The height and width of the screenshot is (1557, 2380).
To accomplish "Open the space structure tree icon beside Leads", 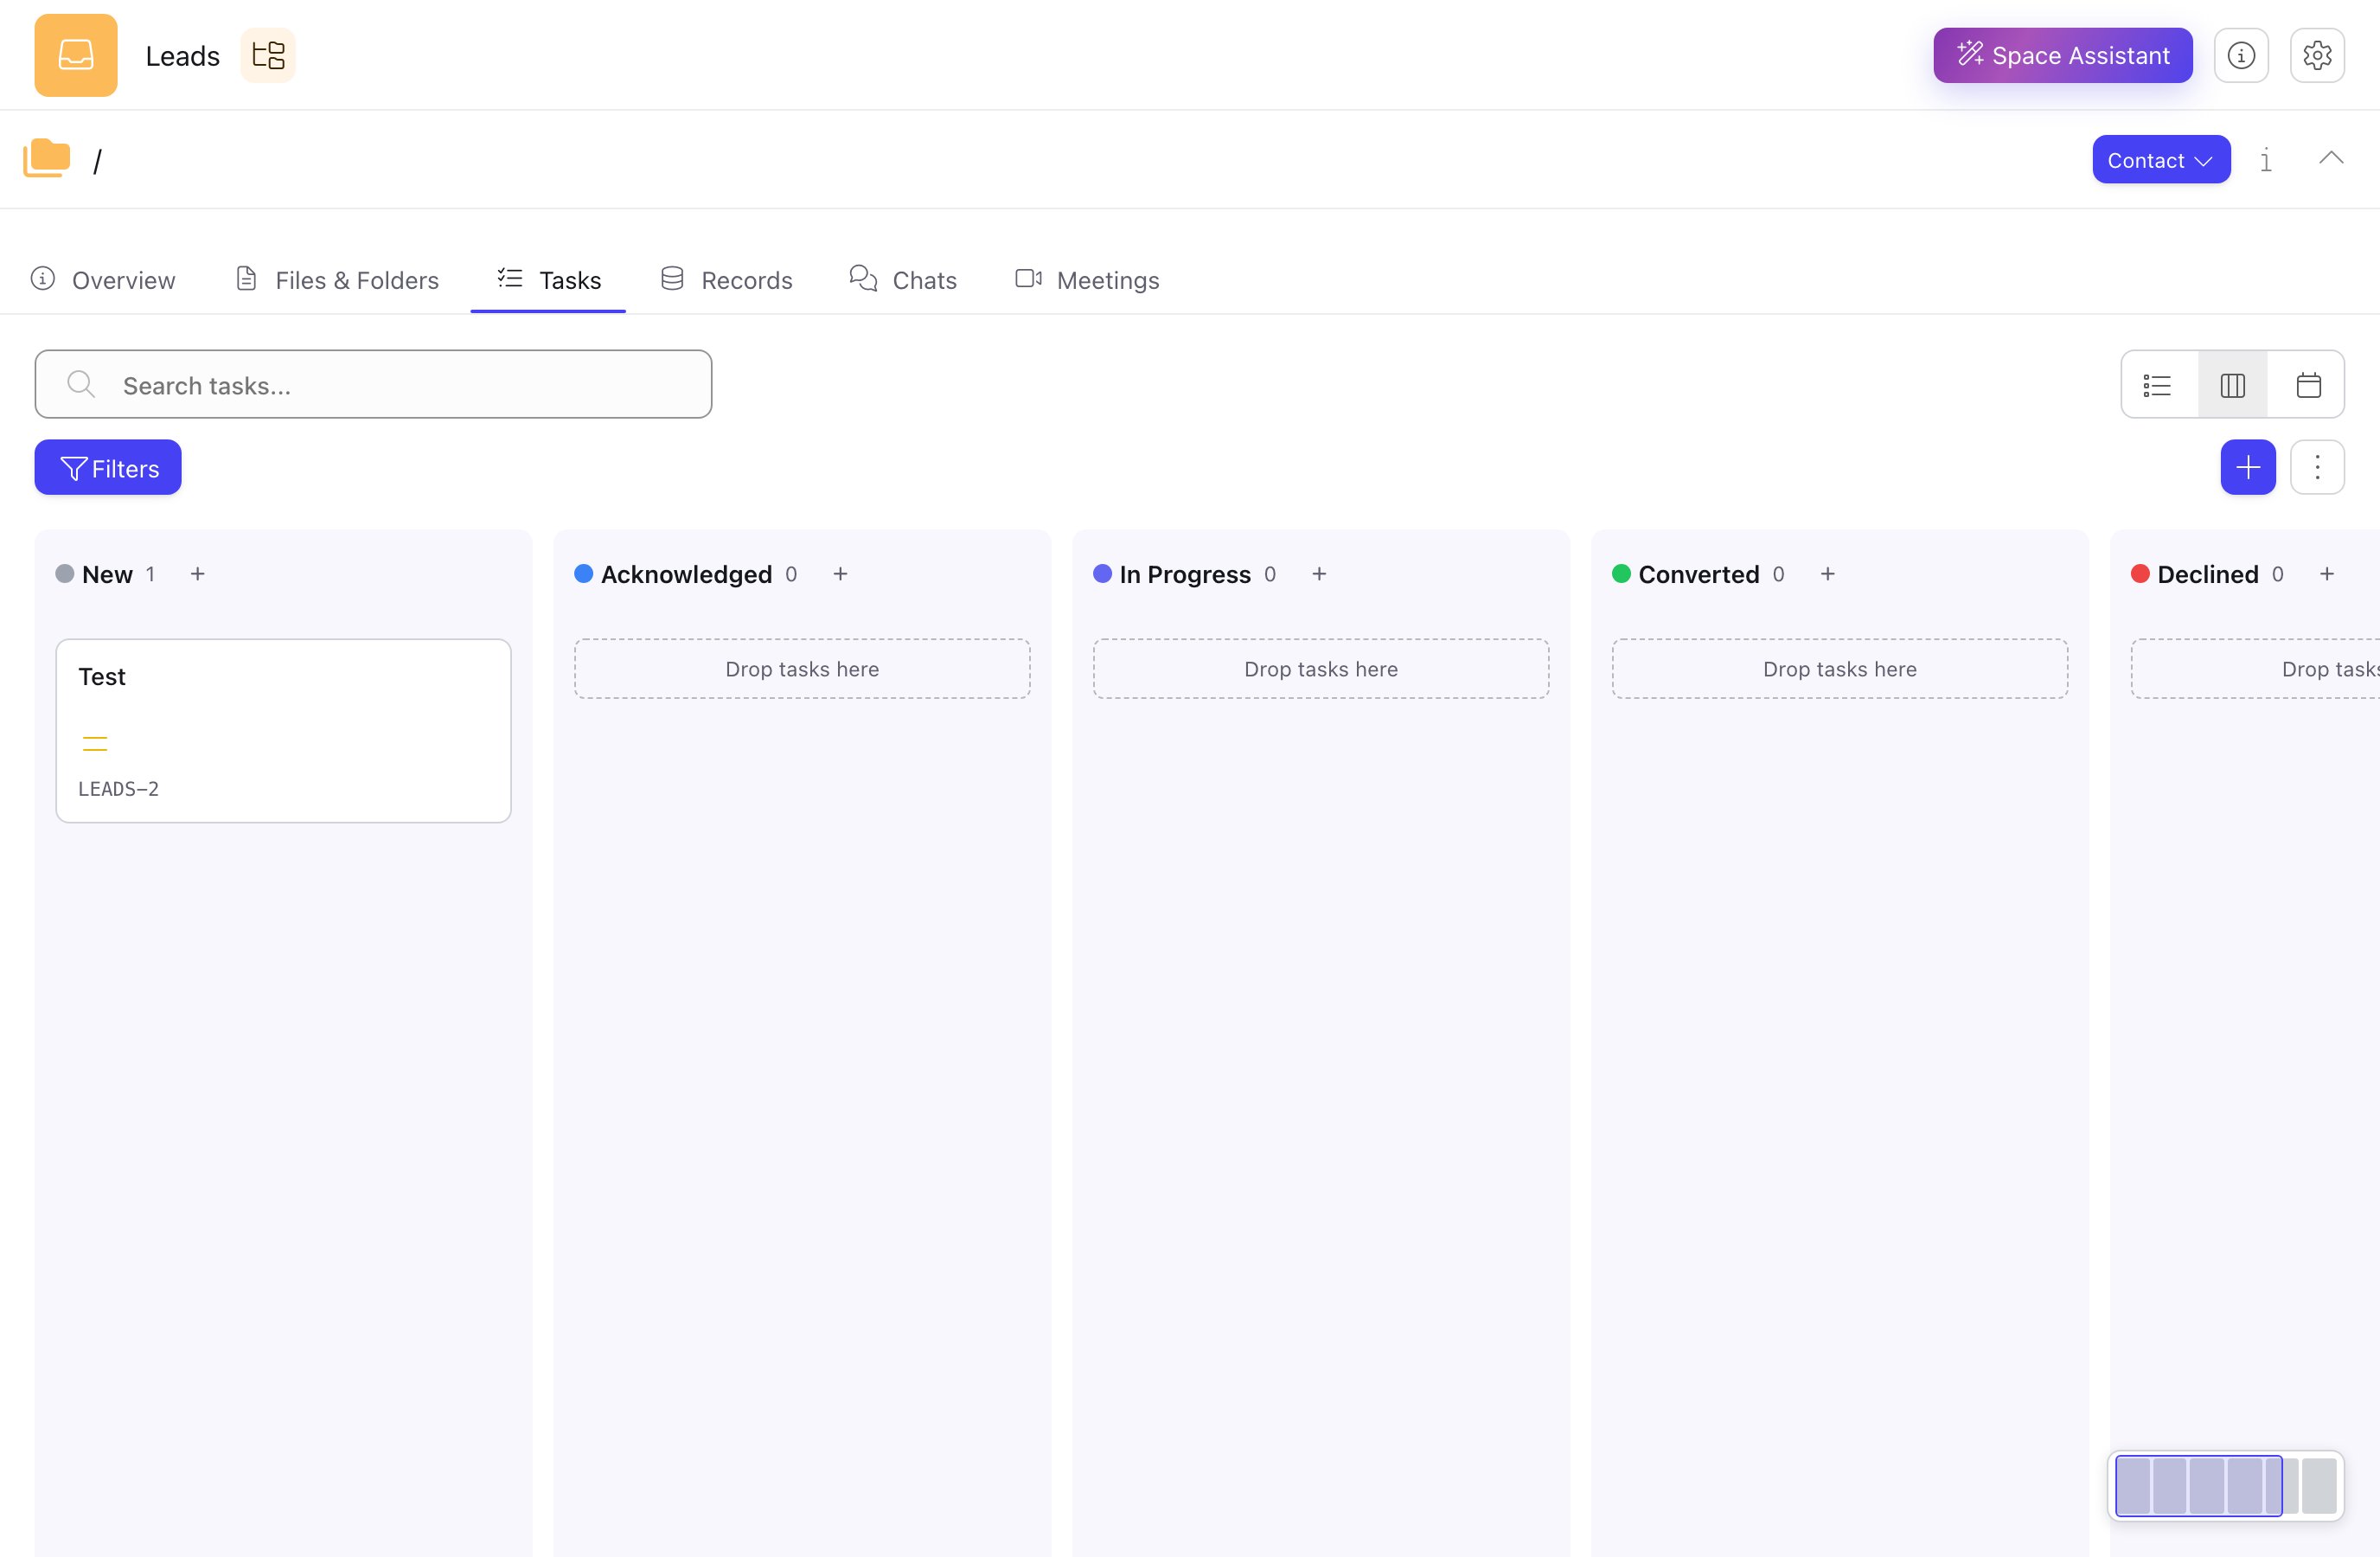I will pyautogui.click(x=268, y=55).
